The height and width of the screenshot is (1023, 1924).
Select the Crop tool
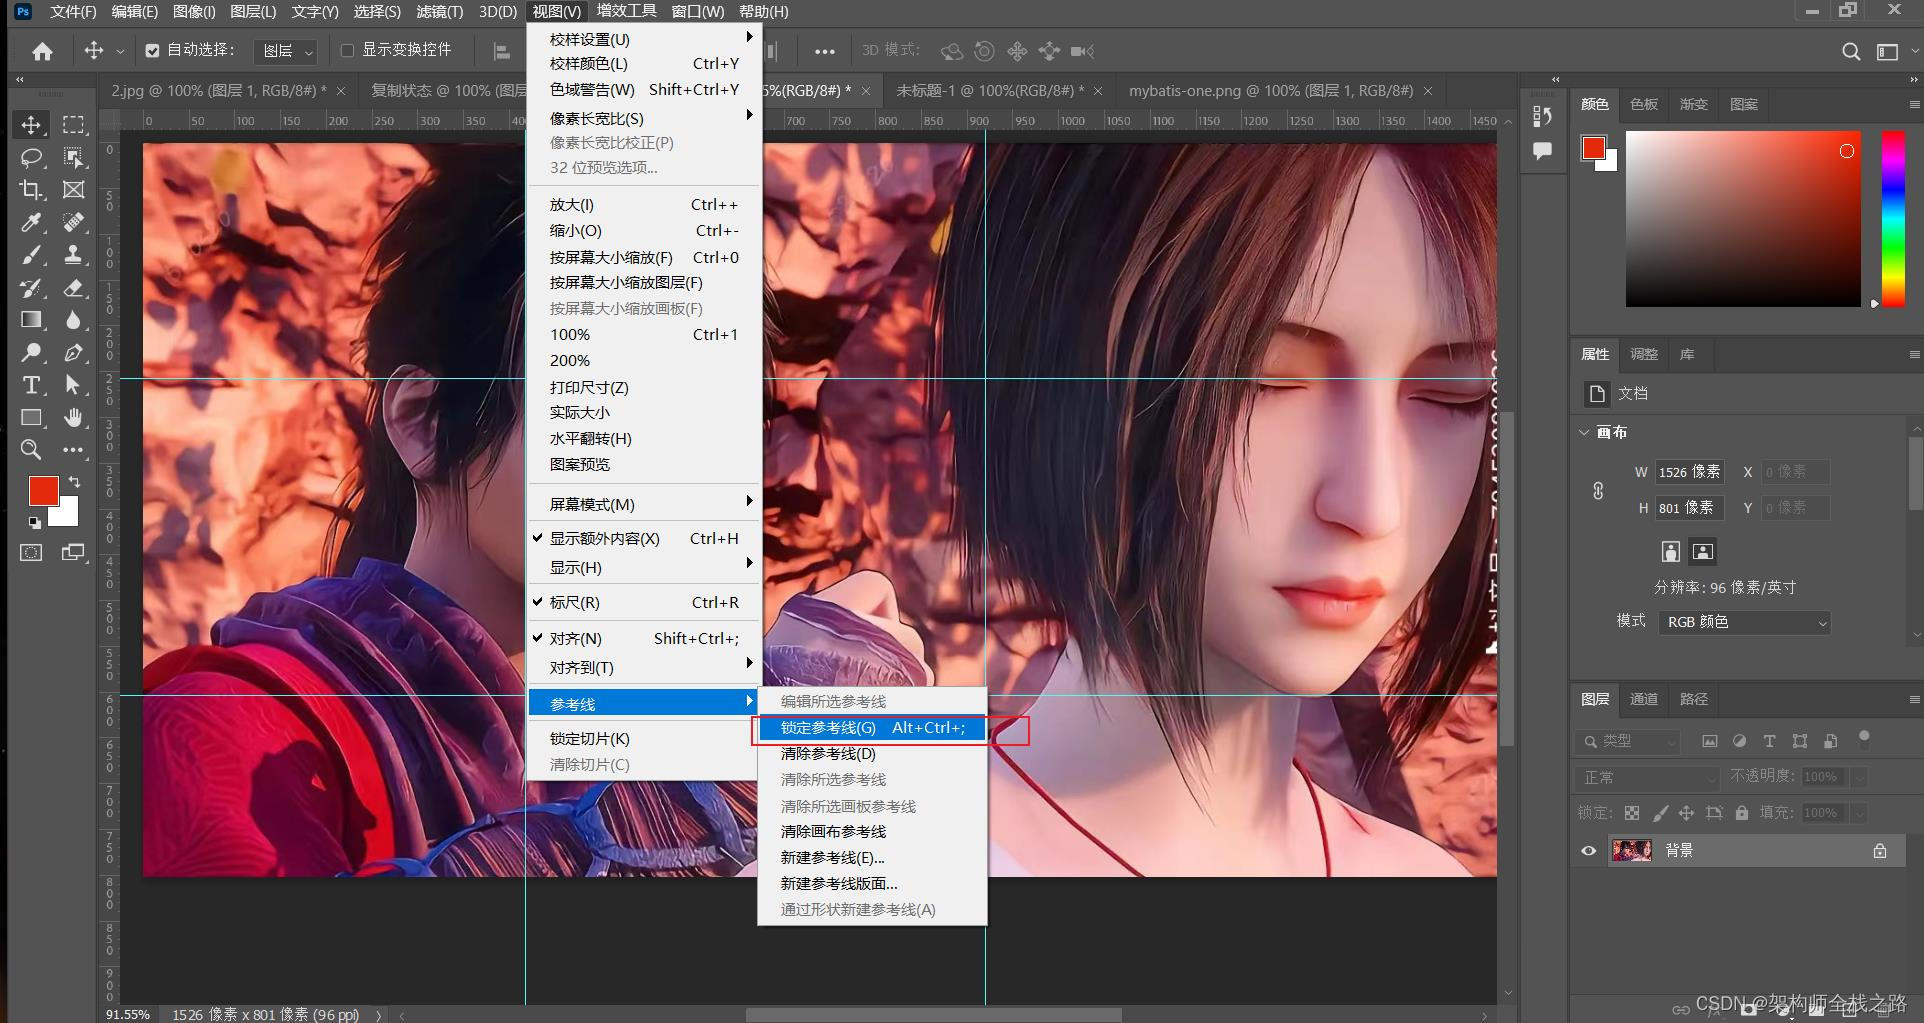tap(31, 190)
